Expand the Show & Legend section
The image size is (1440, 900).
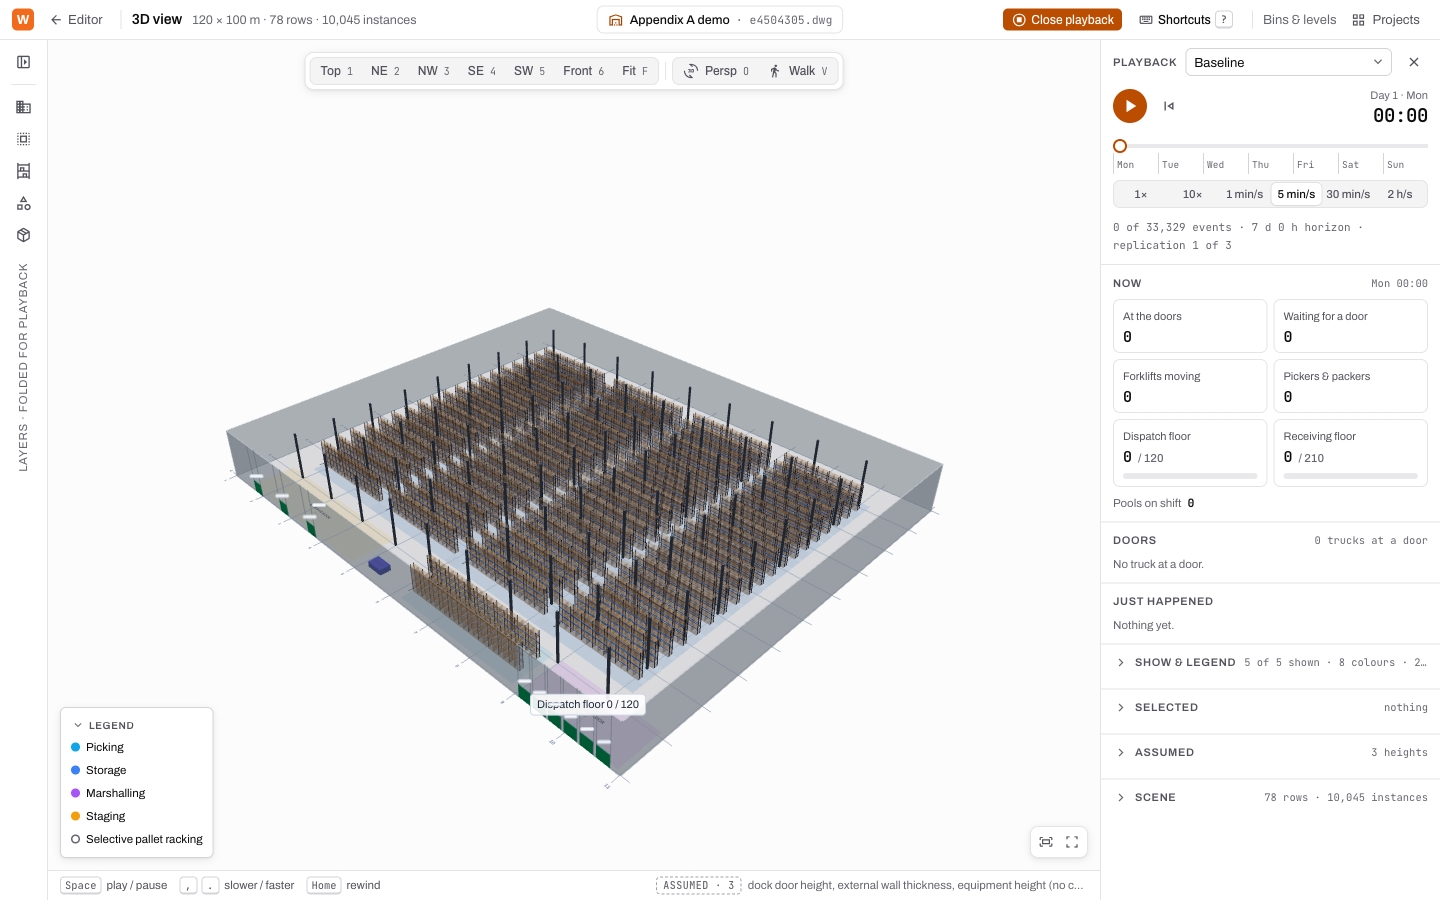coord(1270,662)
